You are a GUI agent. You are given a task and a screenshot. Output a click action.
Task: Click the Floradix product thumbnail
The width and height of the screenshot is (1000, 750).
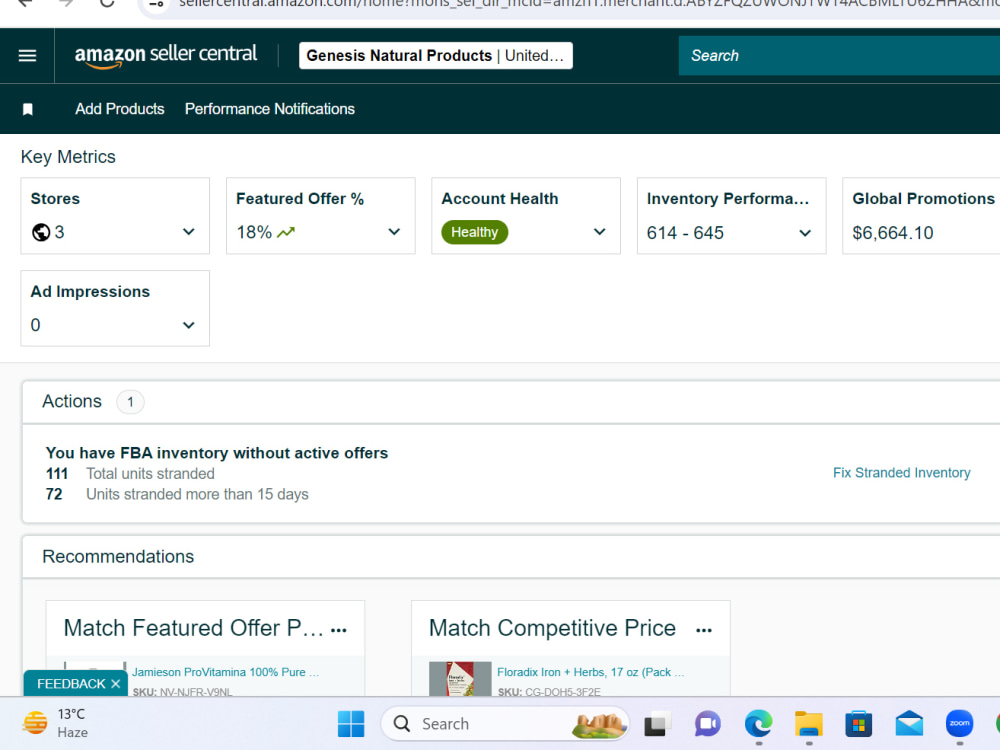460,679
